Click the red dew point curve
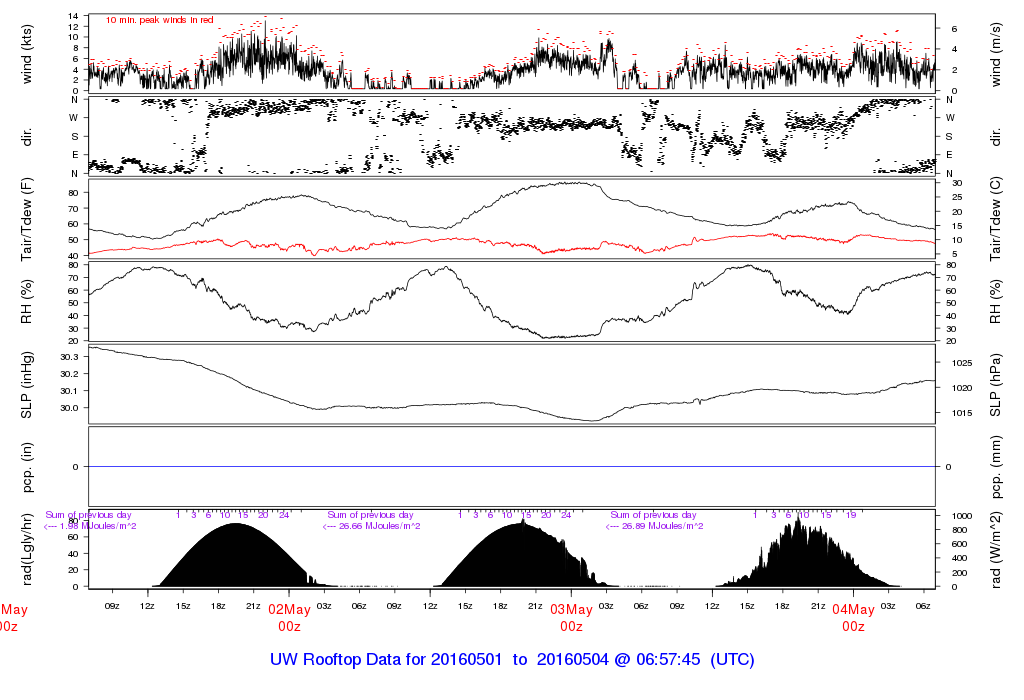Screen dimensions: 1024x700 click(x=512, y=244)
